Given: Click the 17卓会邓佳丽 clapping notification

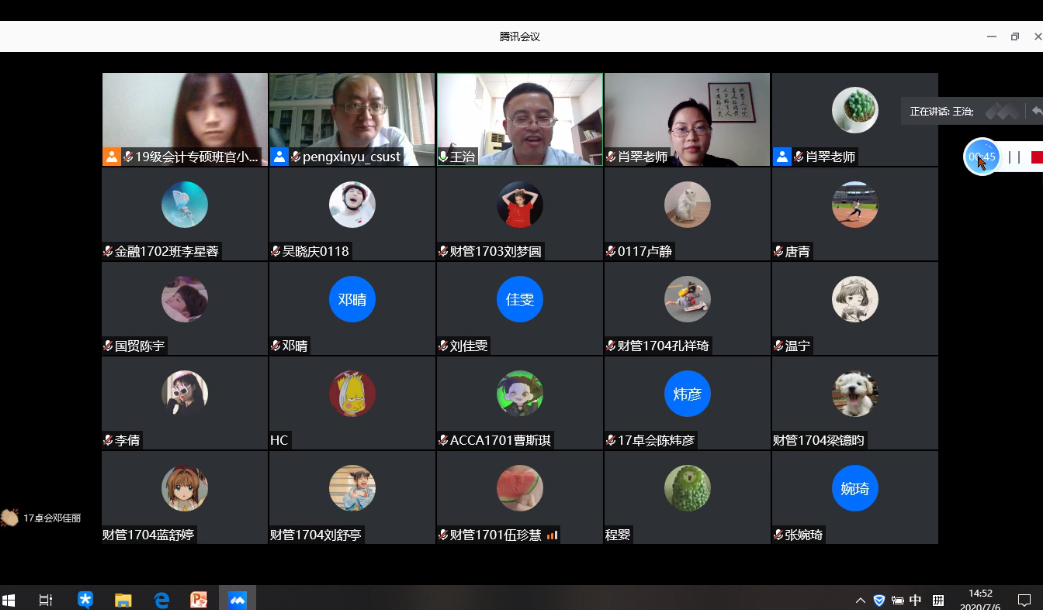Looking at the screenshot, I should click(42, 517).
